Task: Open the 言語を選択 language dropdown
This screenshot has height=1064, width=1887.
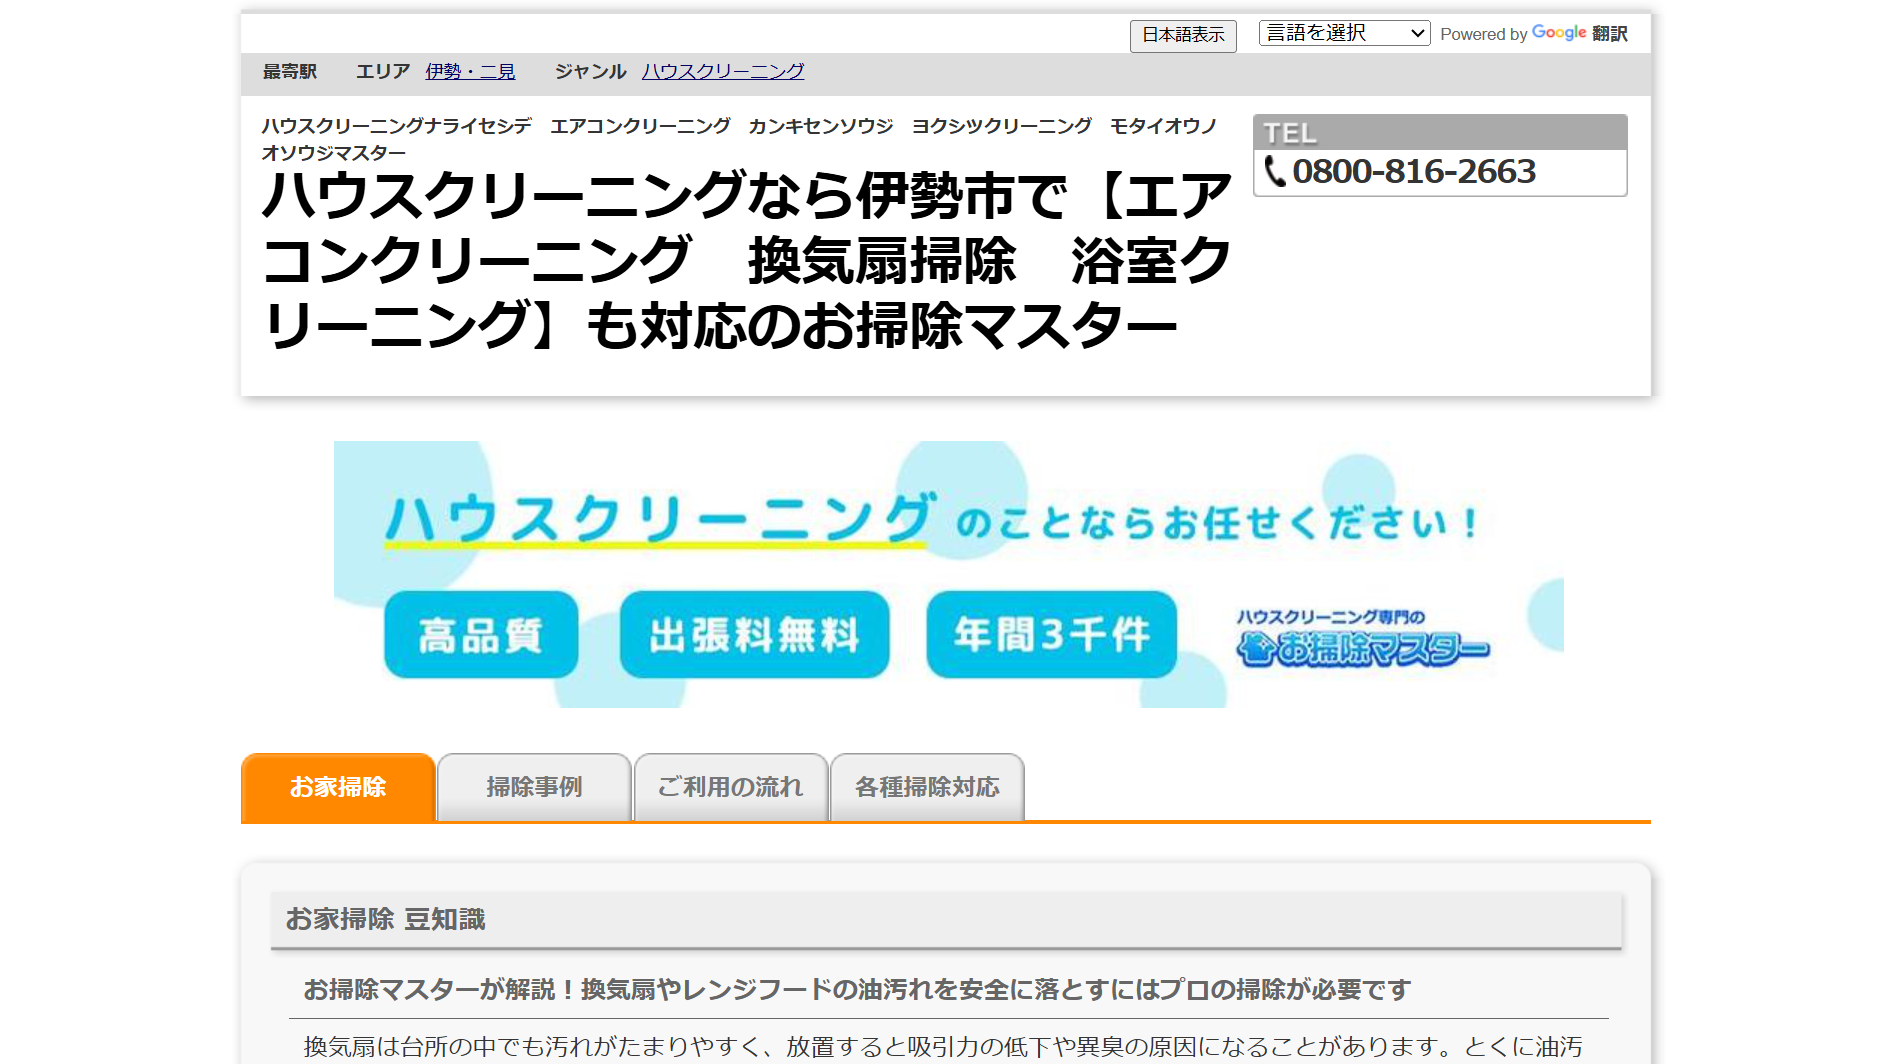Action: (x=1343, y=33)
